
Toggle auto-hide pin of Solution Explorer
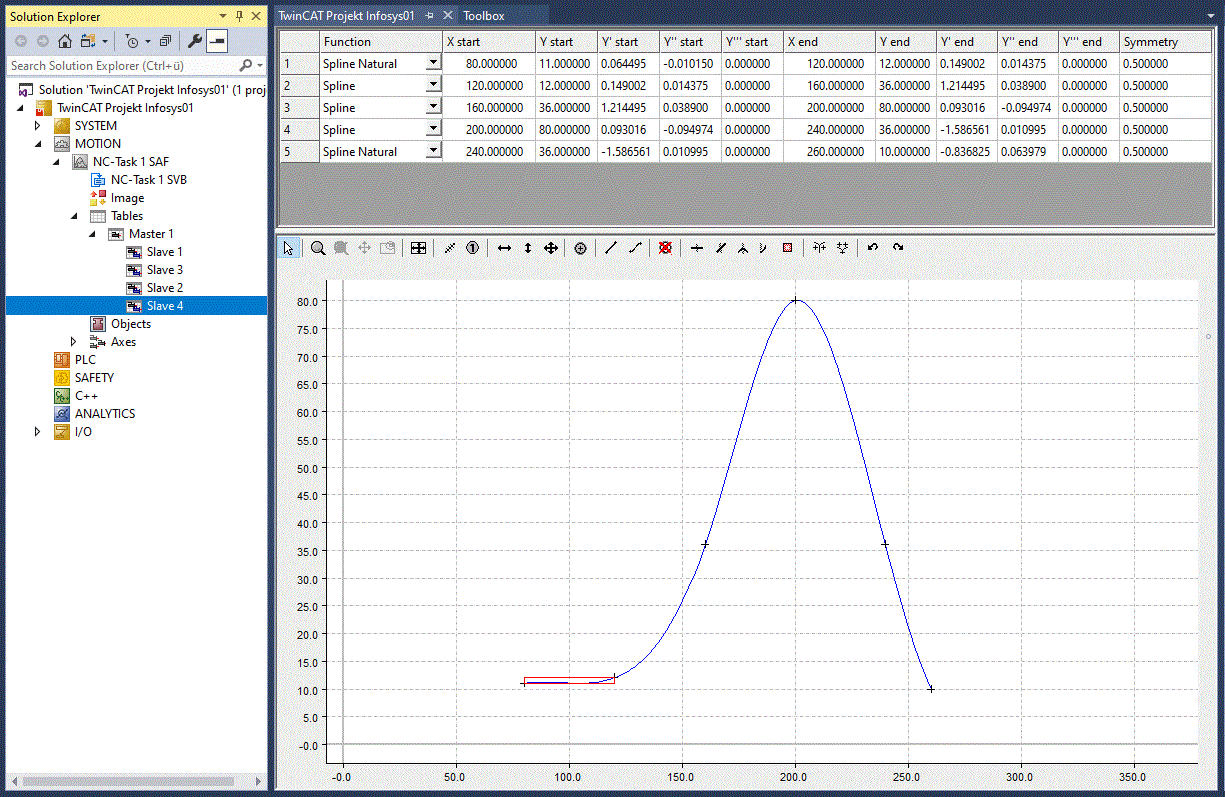pos(239,16)
